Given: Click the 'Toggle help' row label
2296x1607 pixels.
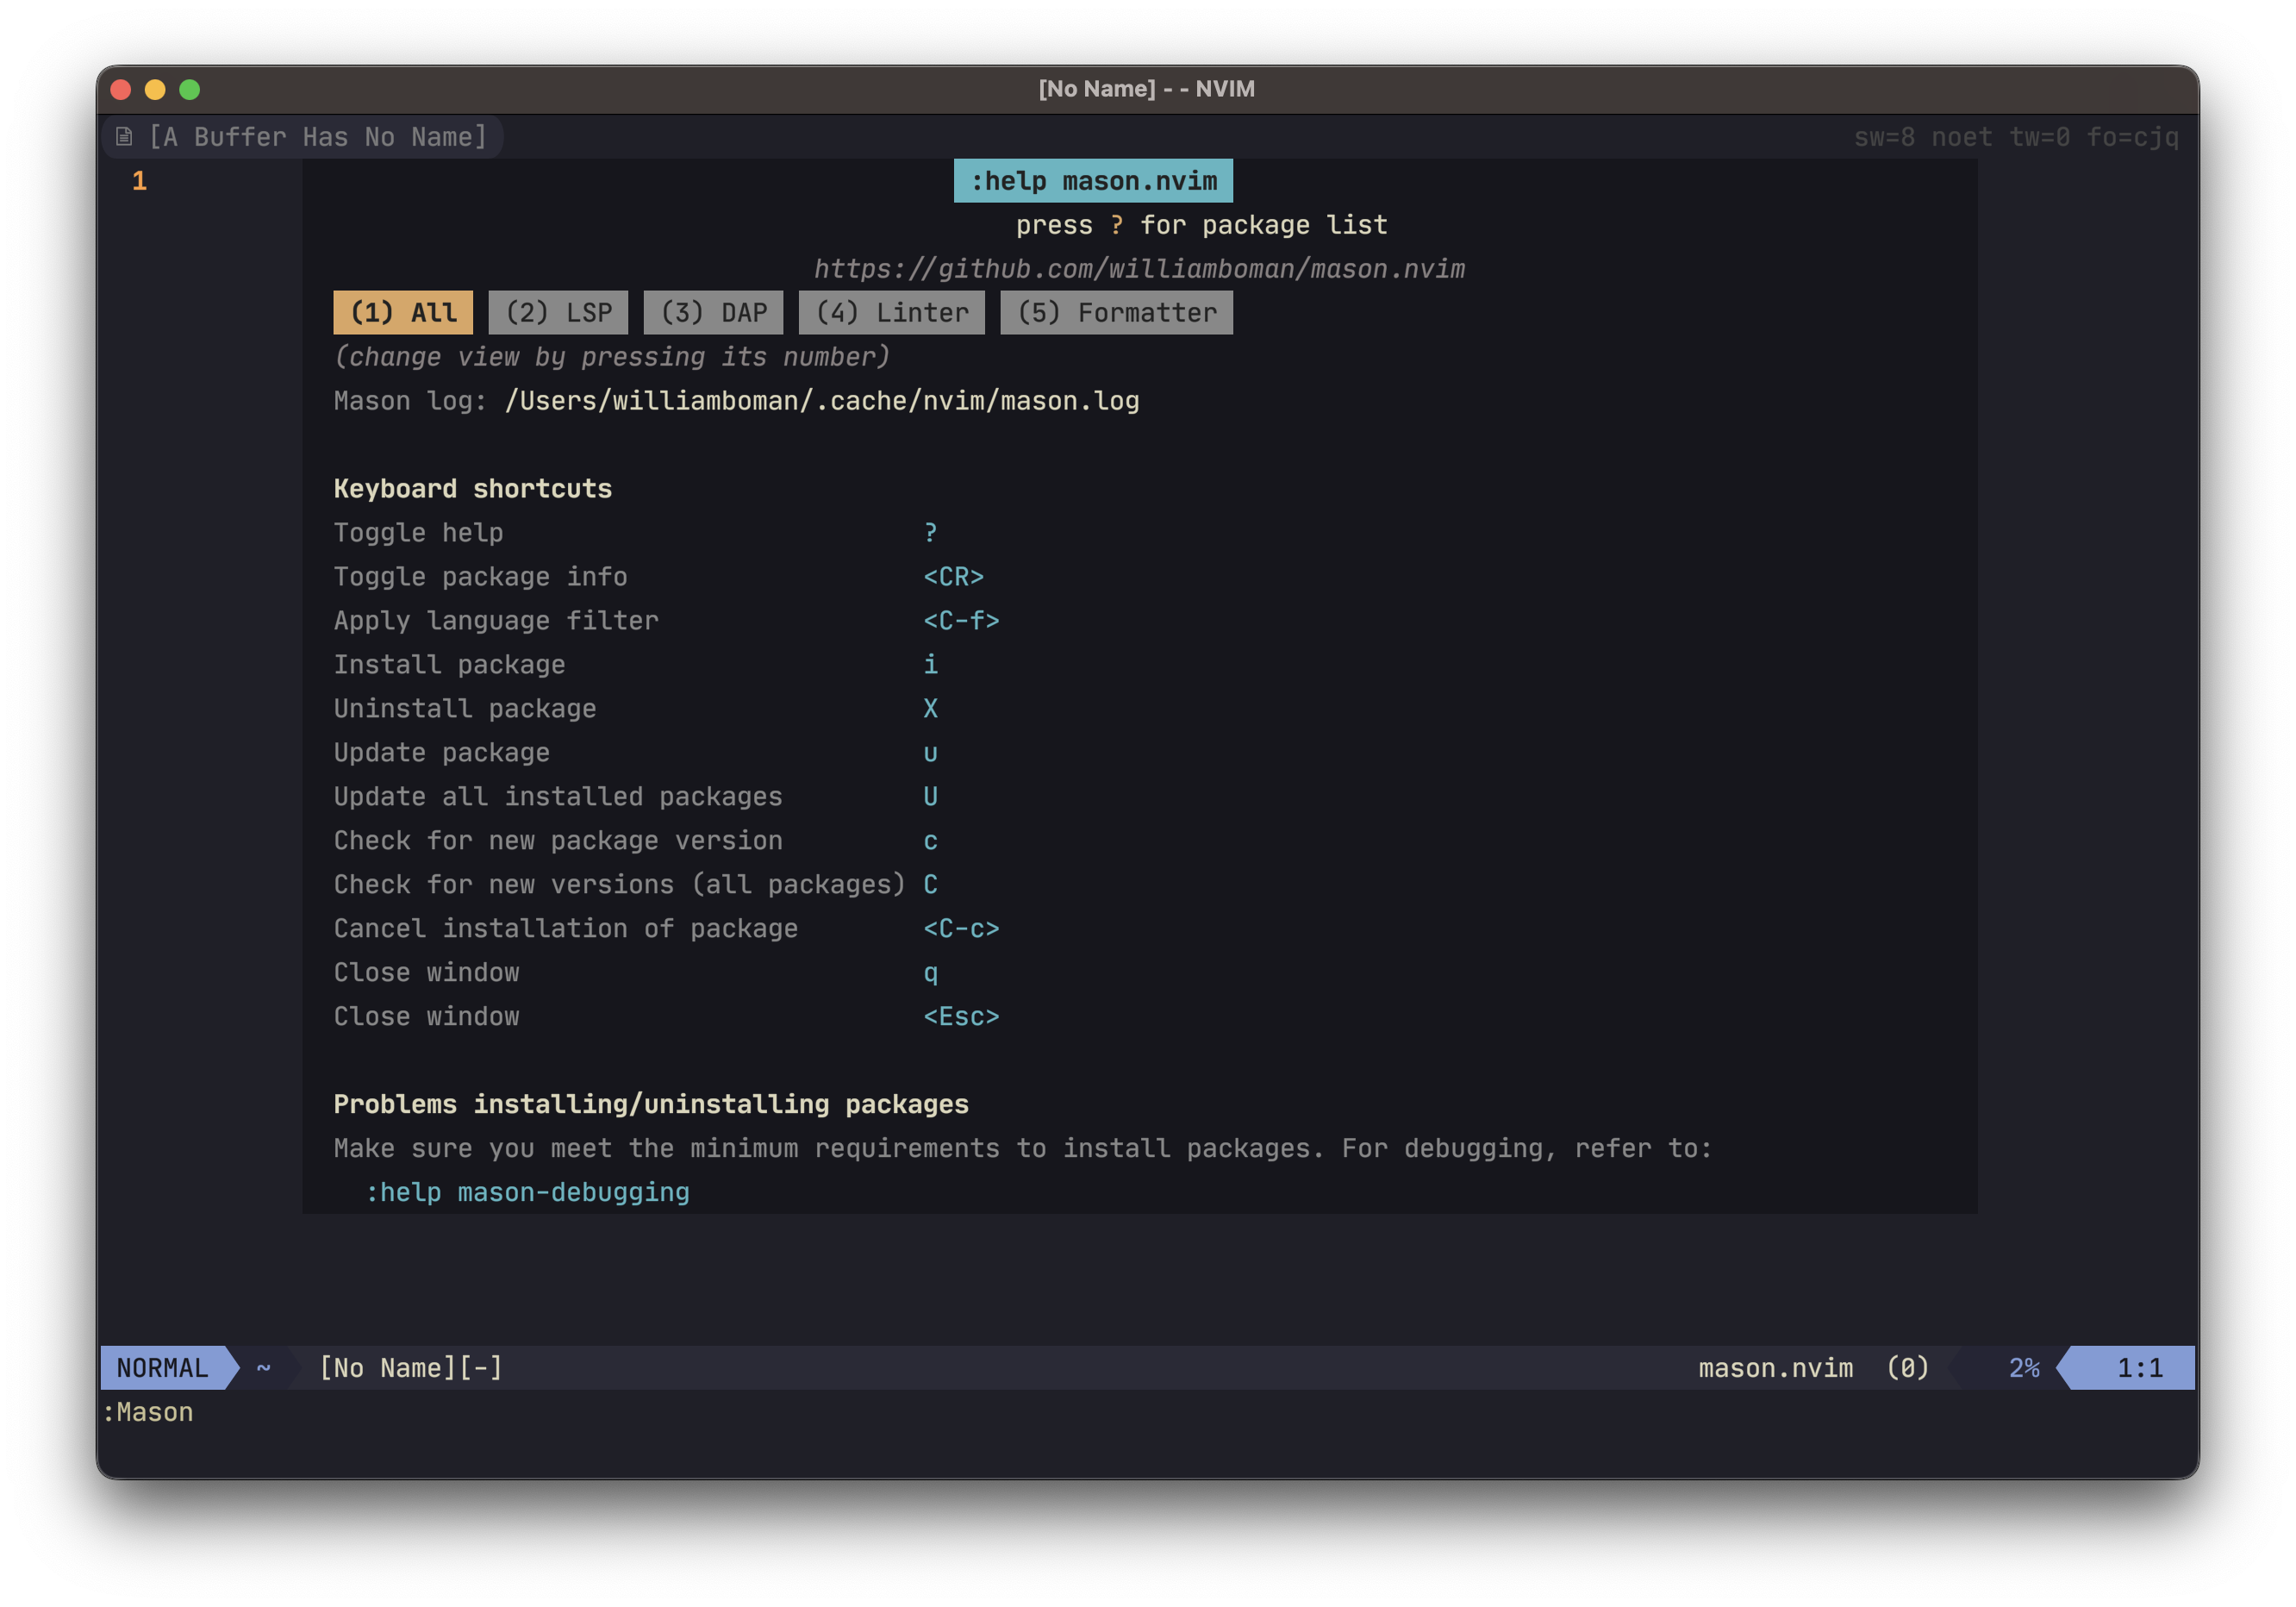Looking at the screenshot, I should pyautogui.click(x=419, y=533).
